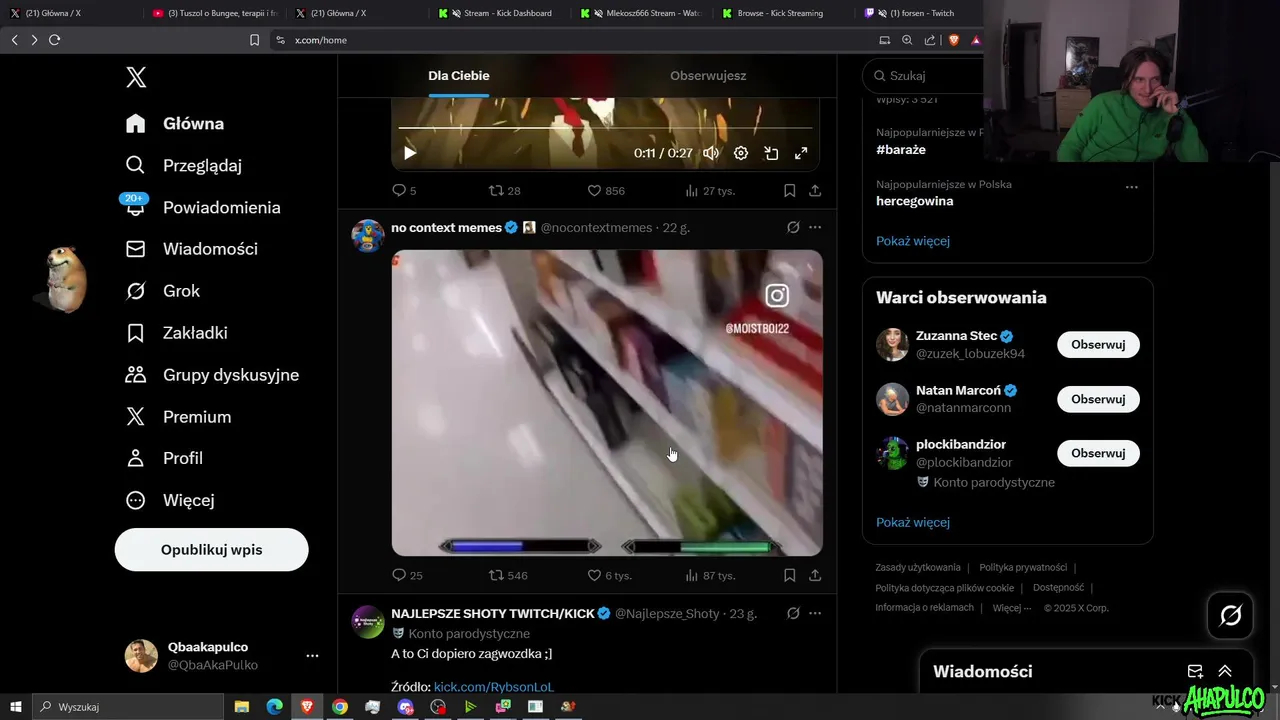Click the Opublikuj wpis button
The height and width of the screenshot is (720, 1280).
coord(211,550)
